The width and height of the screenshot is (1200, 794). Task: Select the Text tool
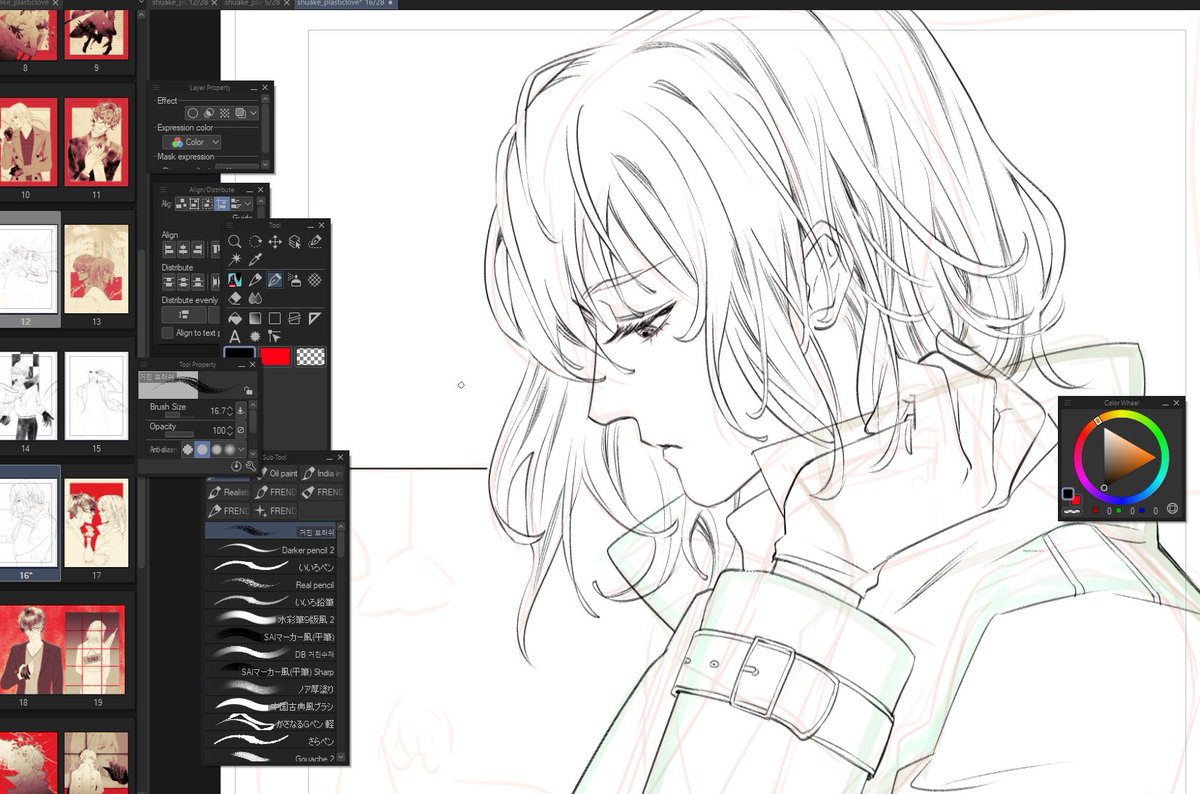pyautogui.click(x=234, y=337)
